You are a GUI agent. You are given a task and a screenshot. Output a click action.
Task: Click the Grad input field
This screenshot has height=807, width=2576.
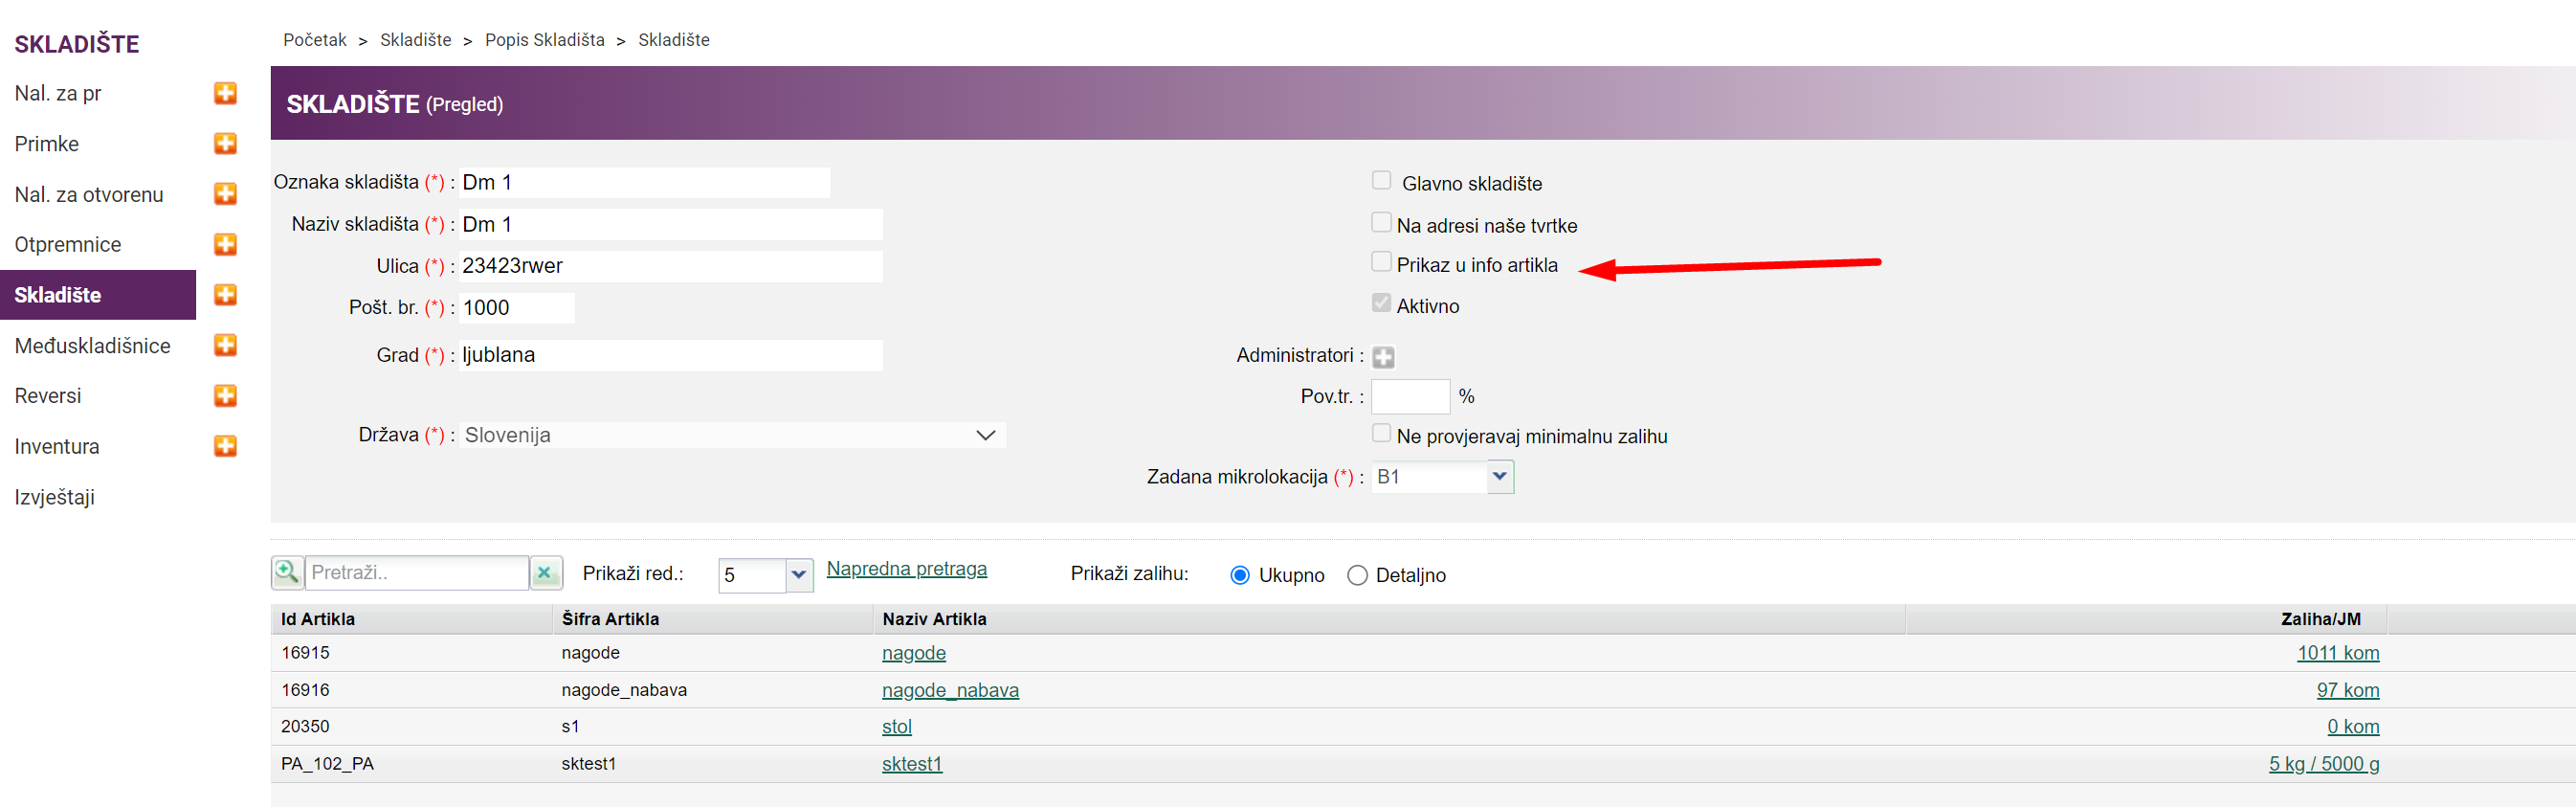[671, 355]
